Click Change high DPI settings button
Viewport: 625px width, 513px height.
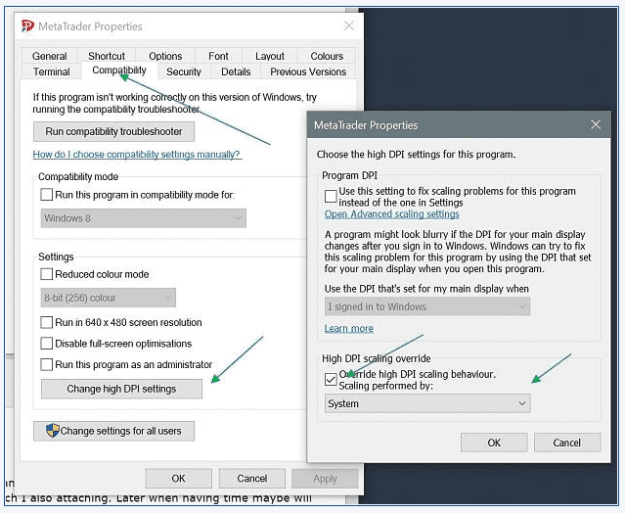(x=122, y=389)
